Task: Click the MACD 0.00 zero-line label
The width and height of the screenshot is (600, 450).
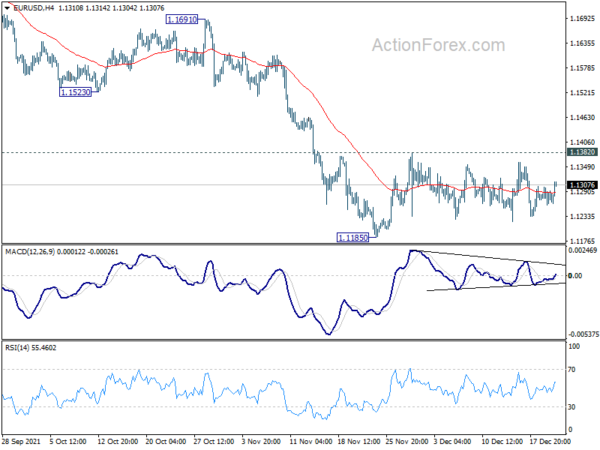Action: (x=575, y=276)
